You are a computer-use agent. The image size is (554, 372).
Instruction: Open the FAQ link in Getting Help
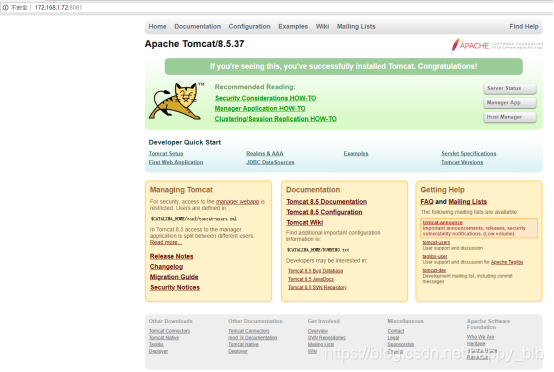click(427, 201)
